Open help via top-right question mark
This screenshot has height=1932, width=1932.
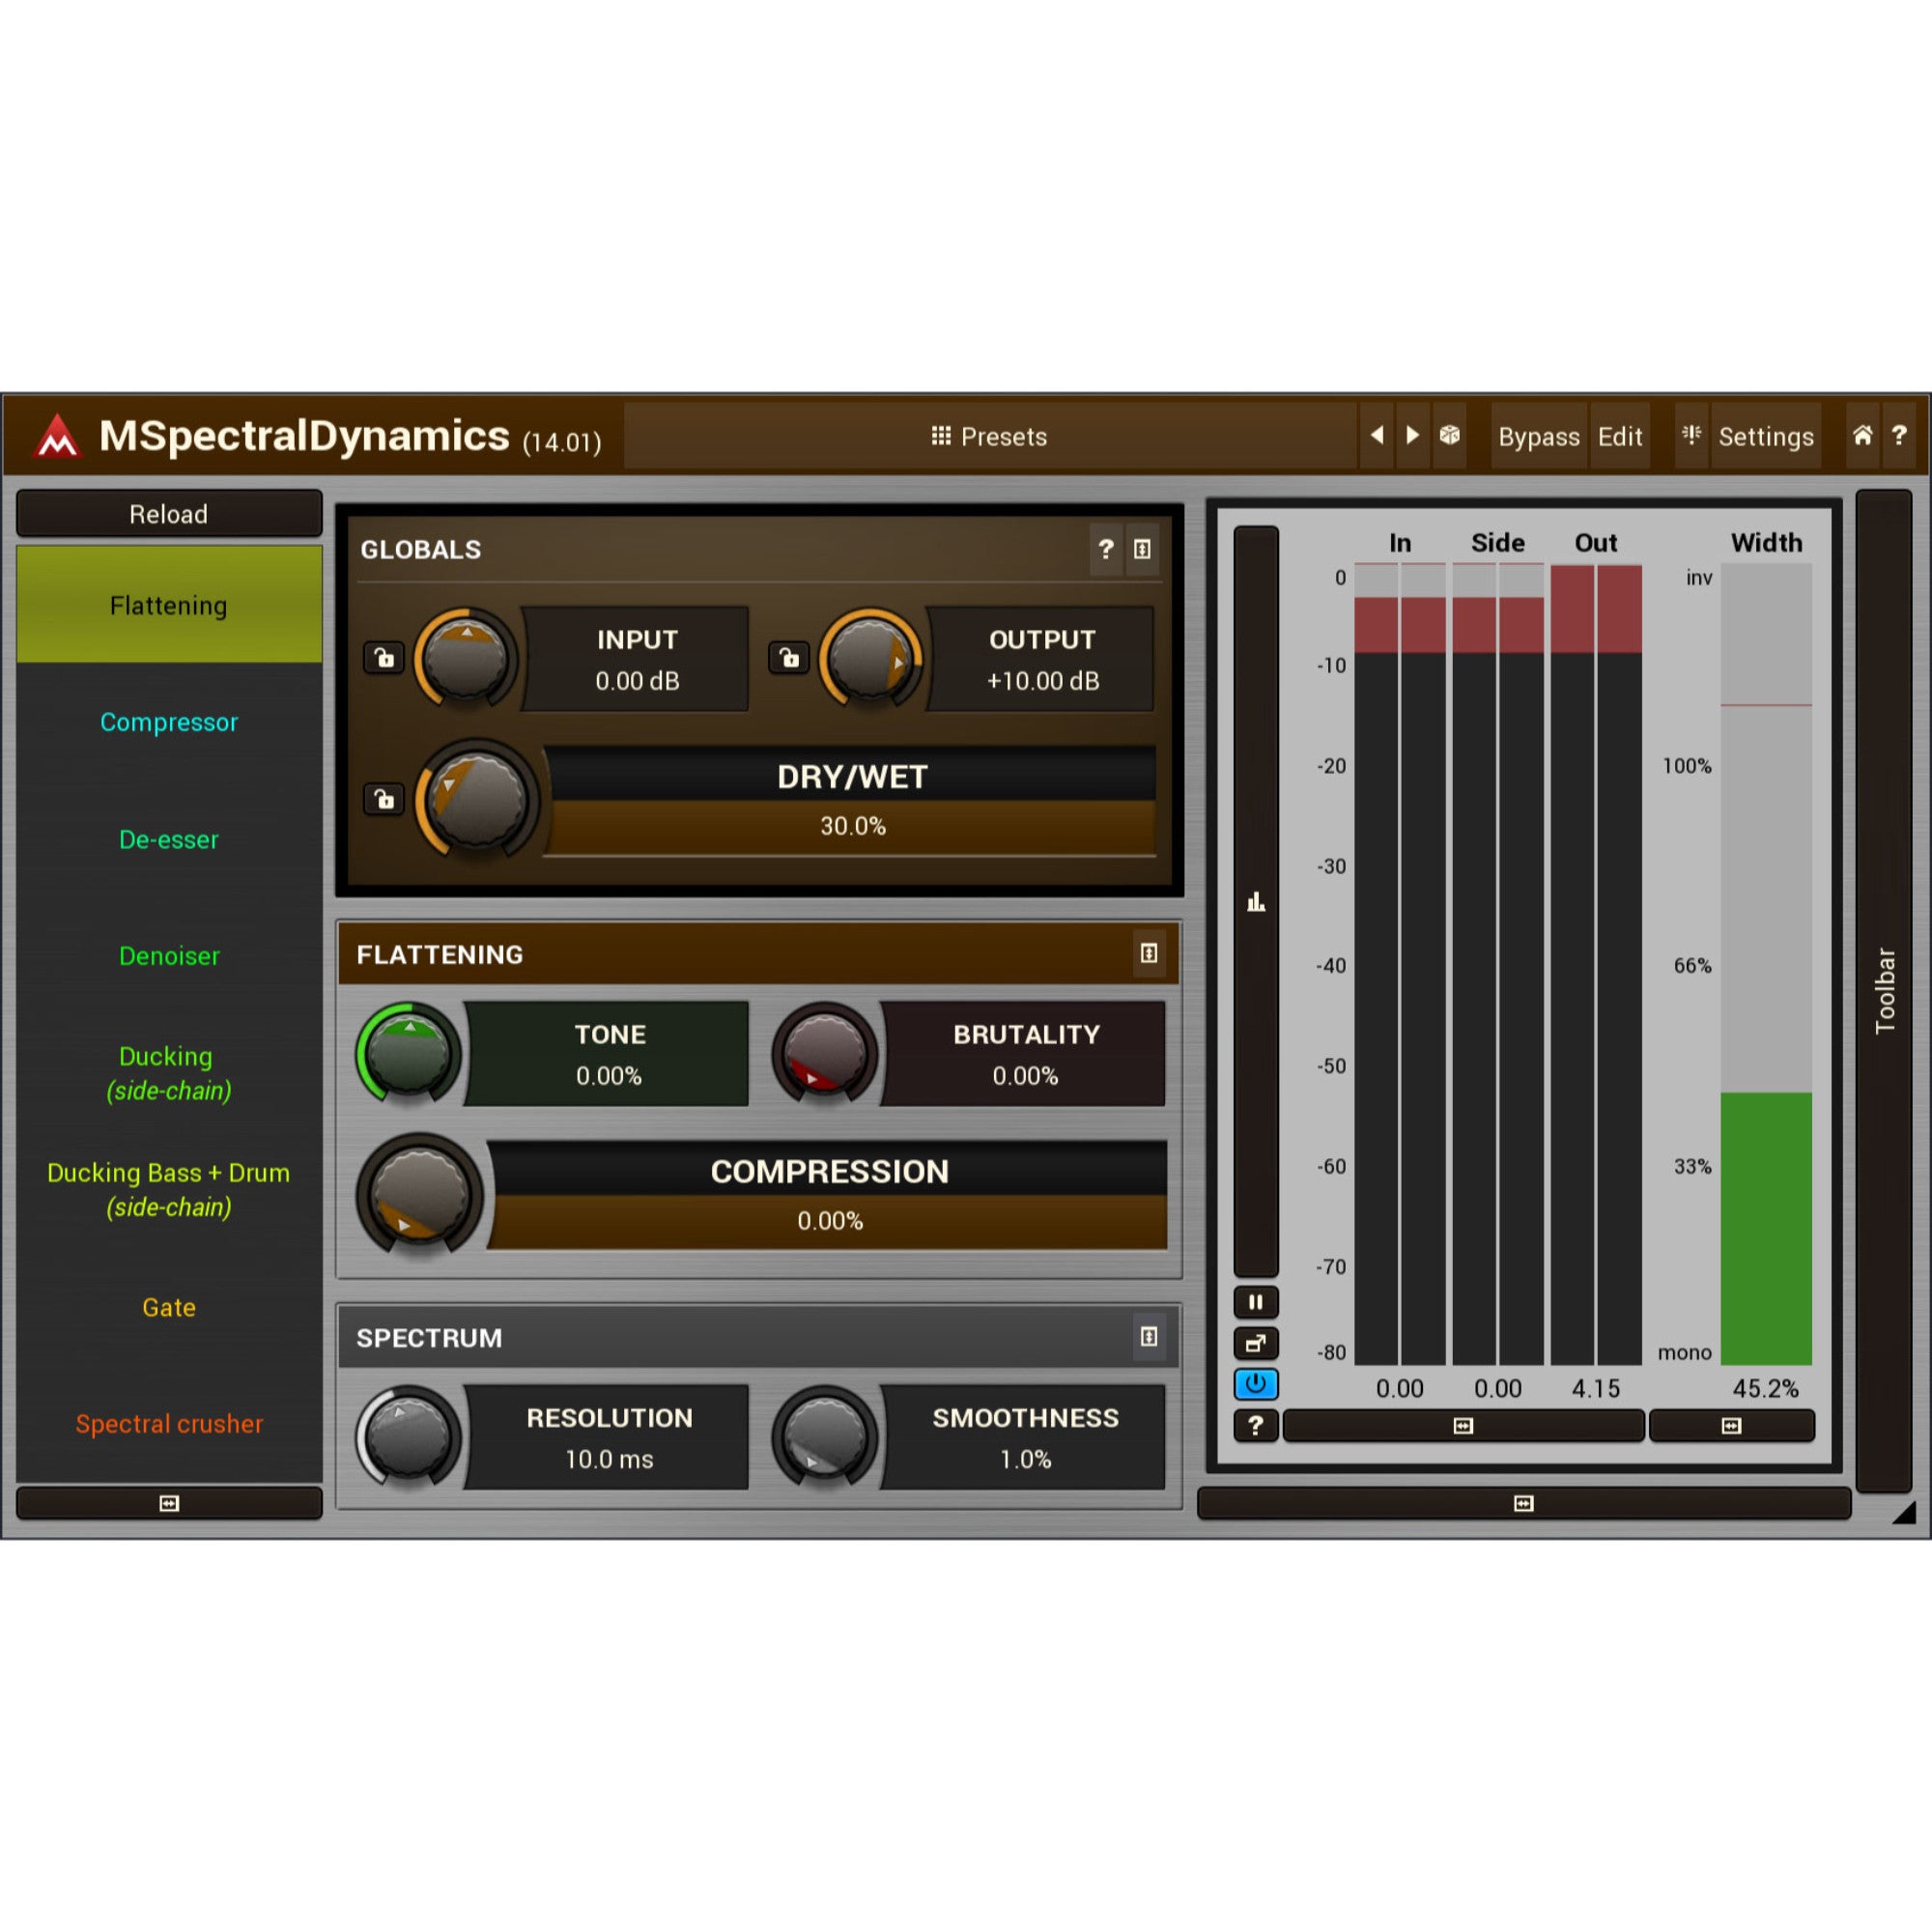click(x=1898, y=435)
